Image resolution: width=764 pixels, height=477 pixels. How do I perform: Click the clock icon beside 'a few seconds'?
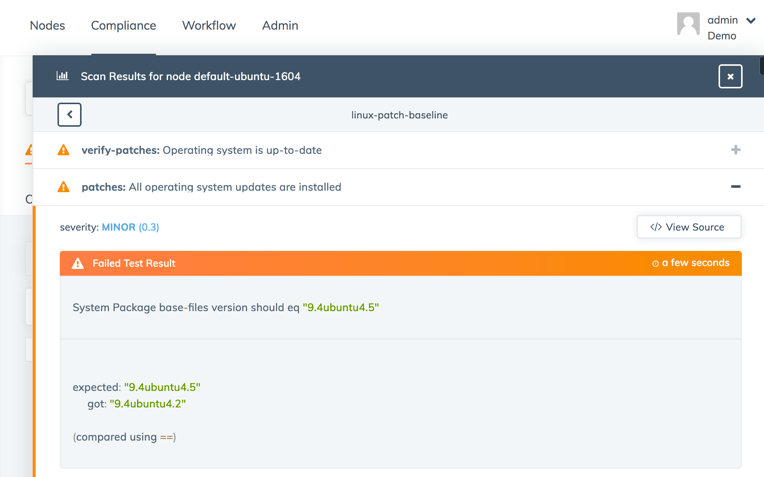click(655, 264)
